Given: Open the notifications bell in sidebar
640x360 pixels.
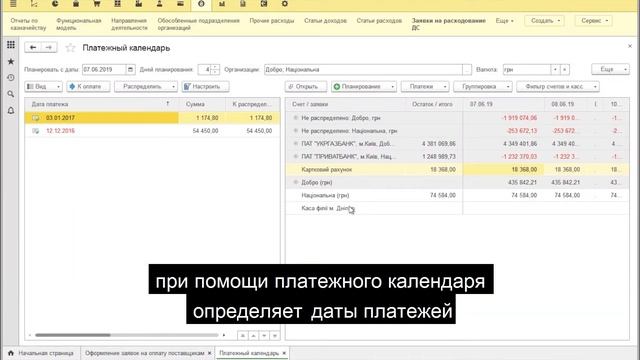Looking at the screenshot, I should click(11, 111).
